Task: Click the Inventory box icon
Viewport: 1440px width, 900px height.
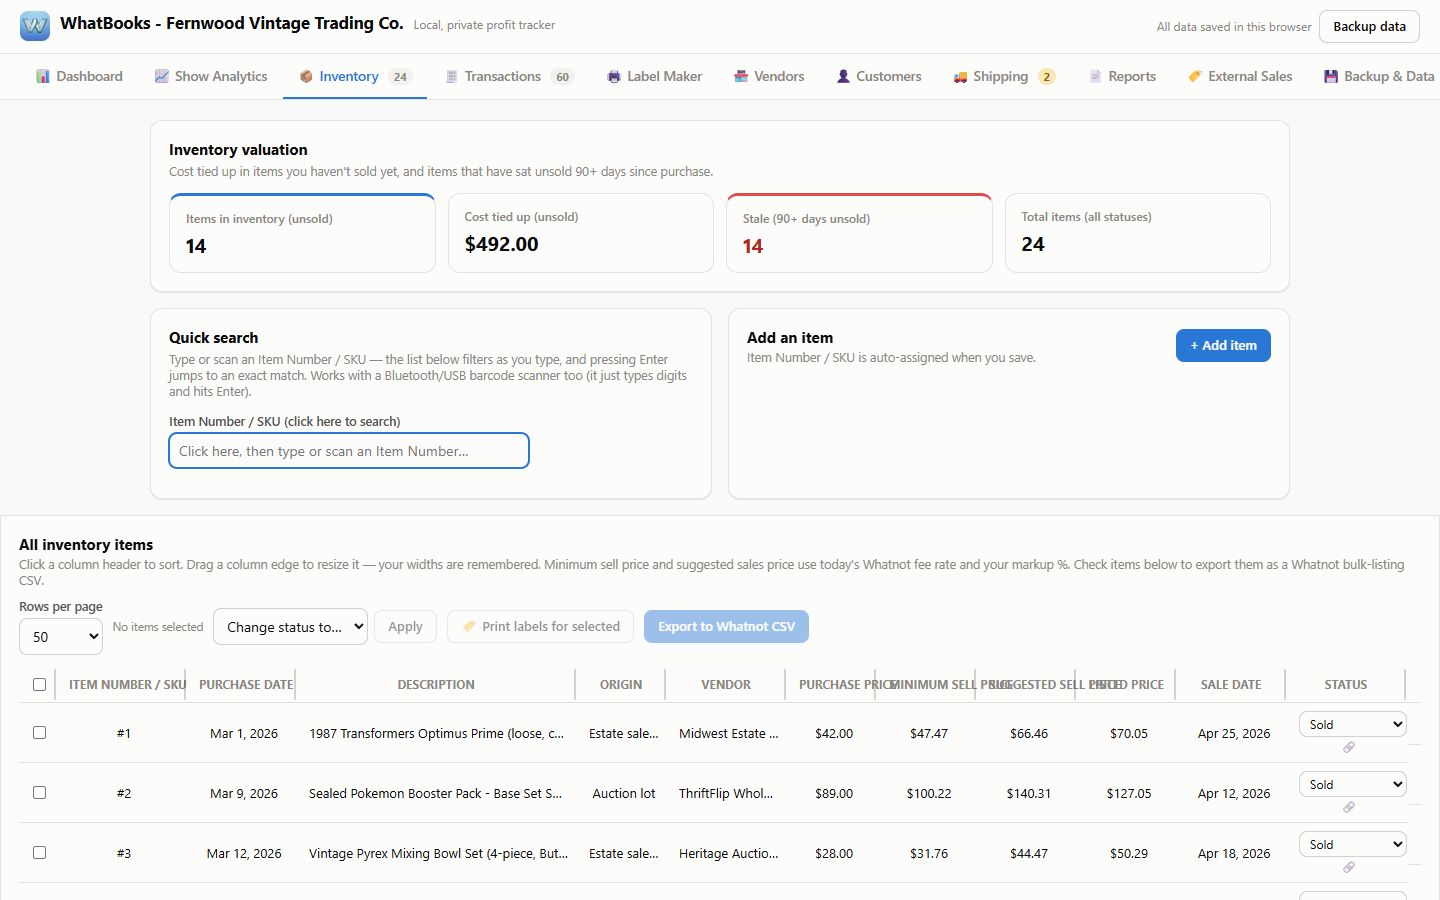Action: pyautogui.click(x=306, y=76)
